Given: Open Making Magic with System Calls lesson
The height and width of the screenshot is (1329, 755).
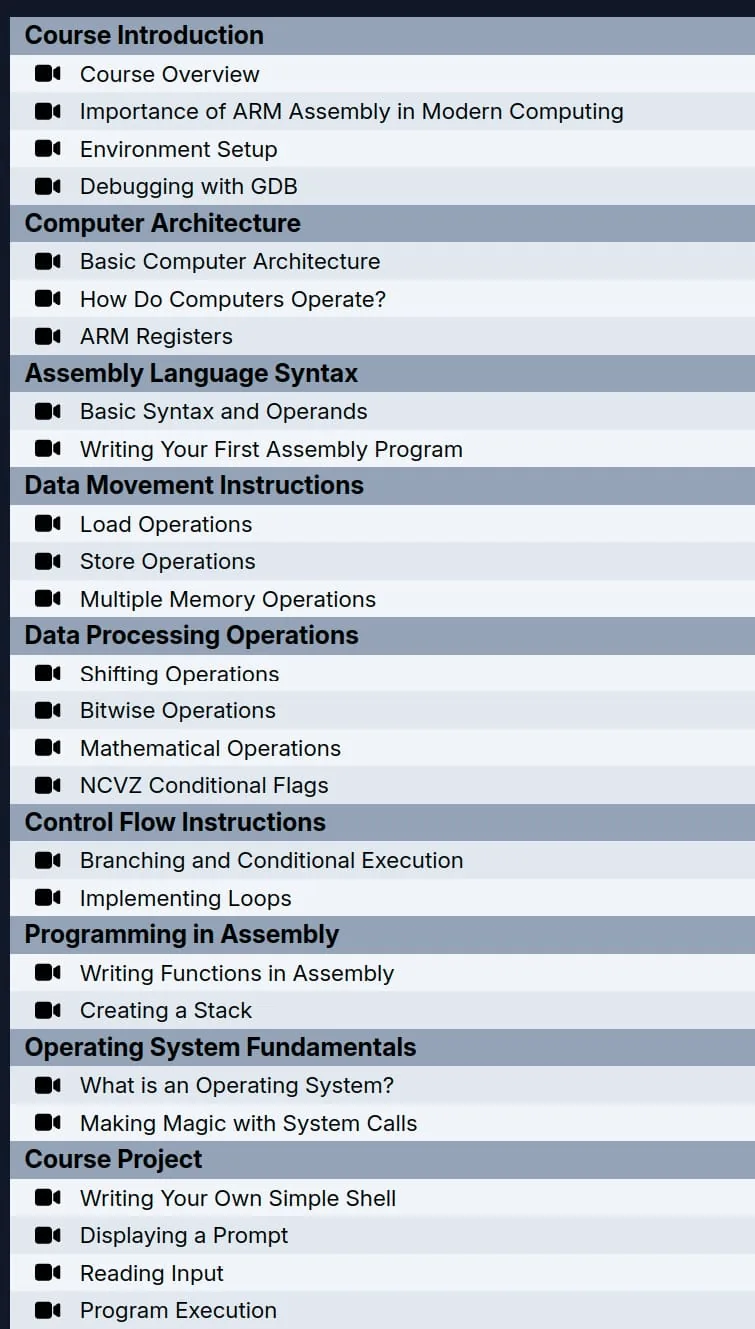Looking at the screenshot, I should tap(382, 1123).
